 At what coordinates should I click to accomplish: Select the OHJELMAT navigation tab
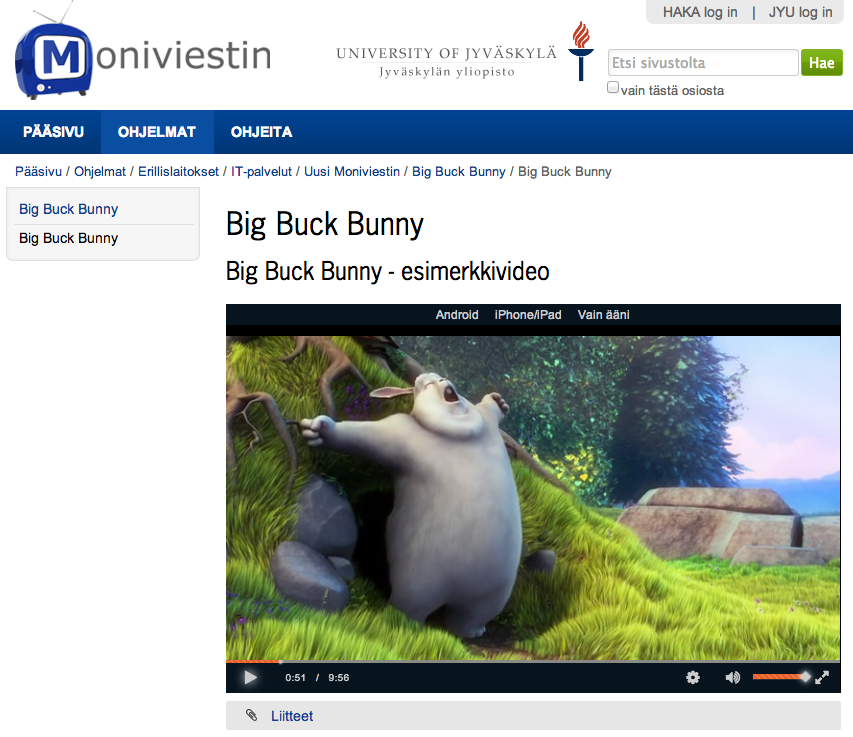pos(157,132)
